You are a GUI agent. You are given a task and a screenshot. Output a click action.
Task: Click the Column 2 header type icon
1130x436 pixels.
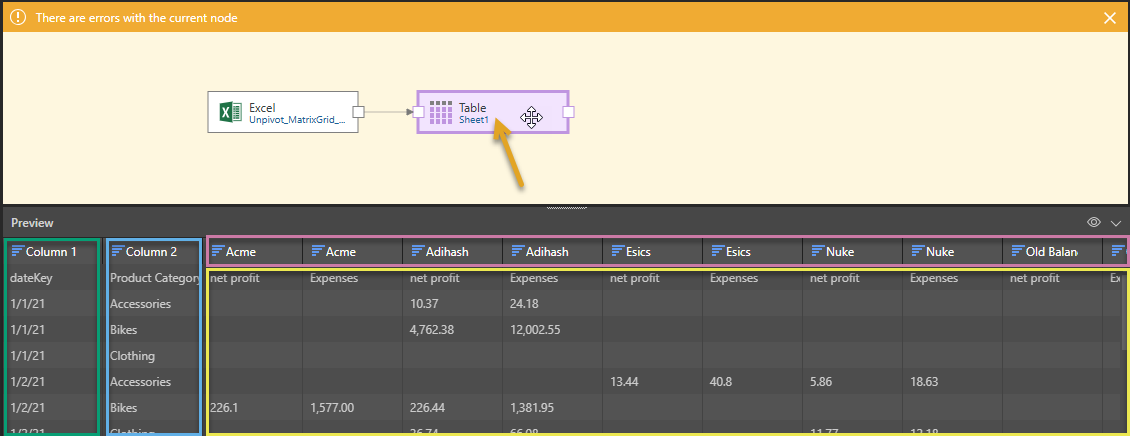click(117, 252)
